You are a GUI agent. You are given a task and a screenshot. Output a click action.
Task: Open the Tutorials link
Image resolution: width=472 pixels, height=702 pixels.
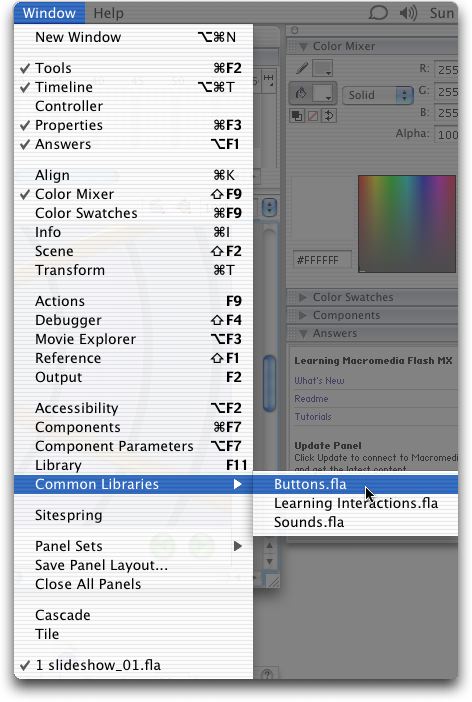click(313, 416)
